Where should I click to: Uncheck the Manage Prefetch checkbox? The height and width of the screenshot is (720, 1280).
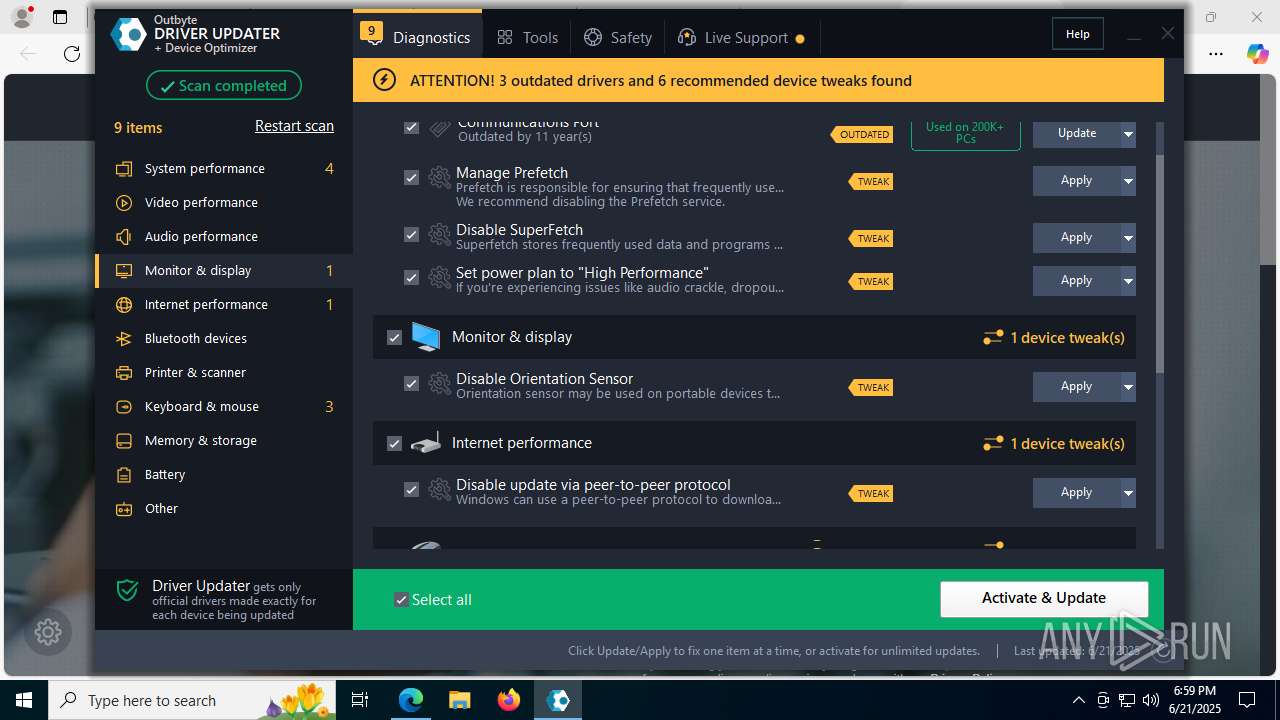tap(411, 178)
